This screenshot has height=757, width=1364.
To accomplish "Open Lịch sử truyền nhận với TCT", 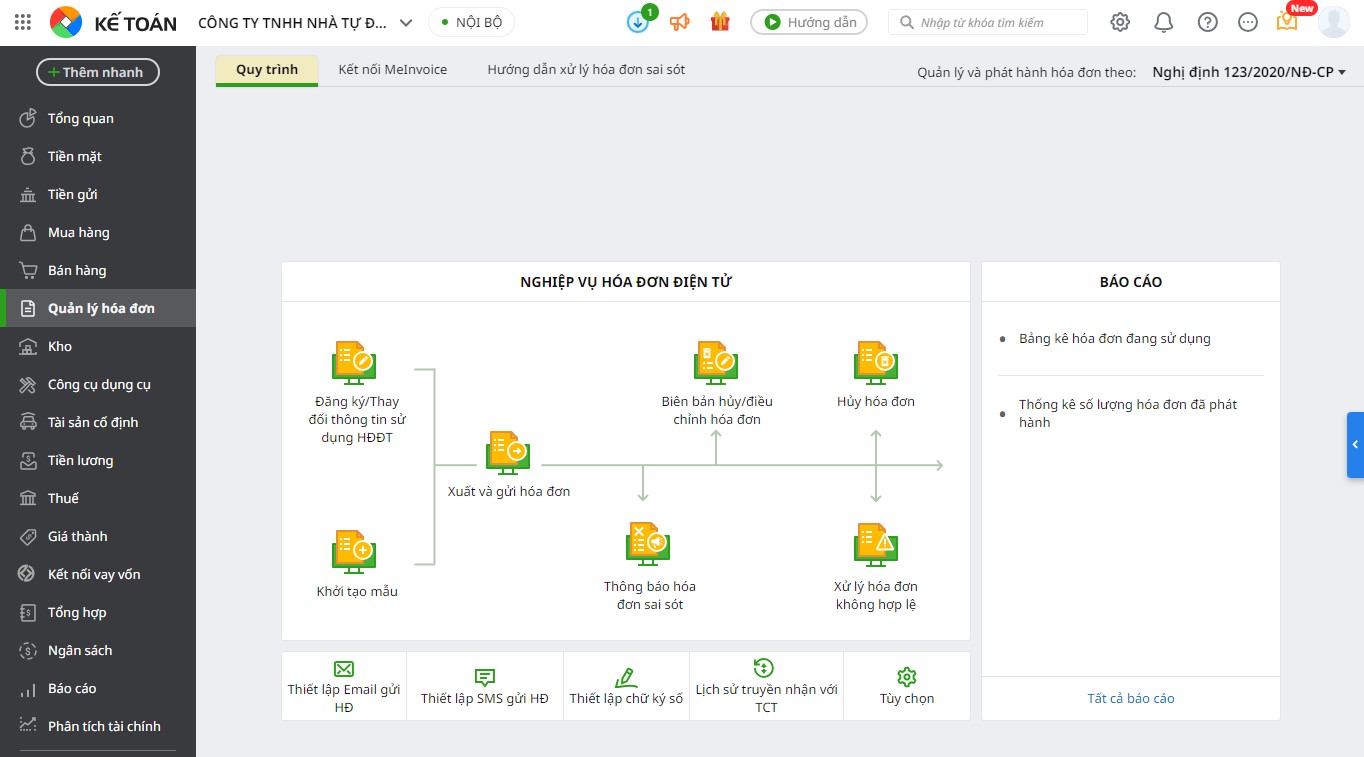I will point(766,686).
